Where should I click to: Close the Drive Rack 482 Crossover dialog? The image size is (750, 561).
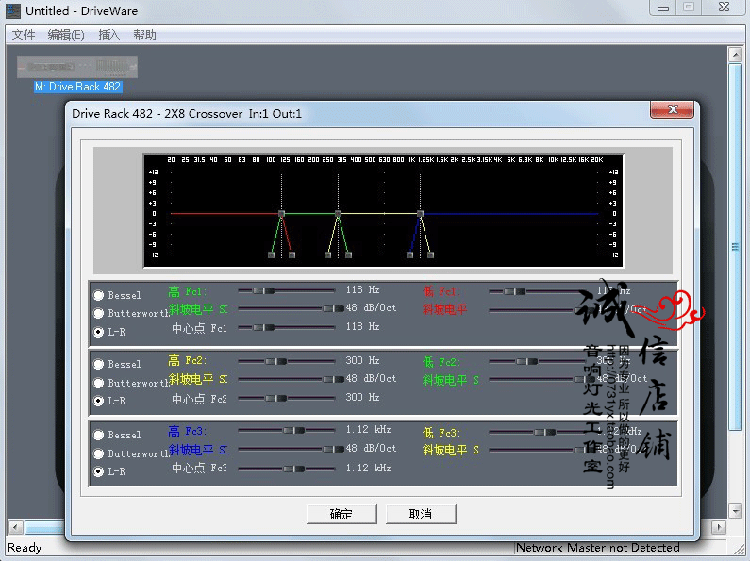pos(672,110)
